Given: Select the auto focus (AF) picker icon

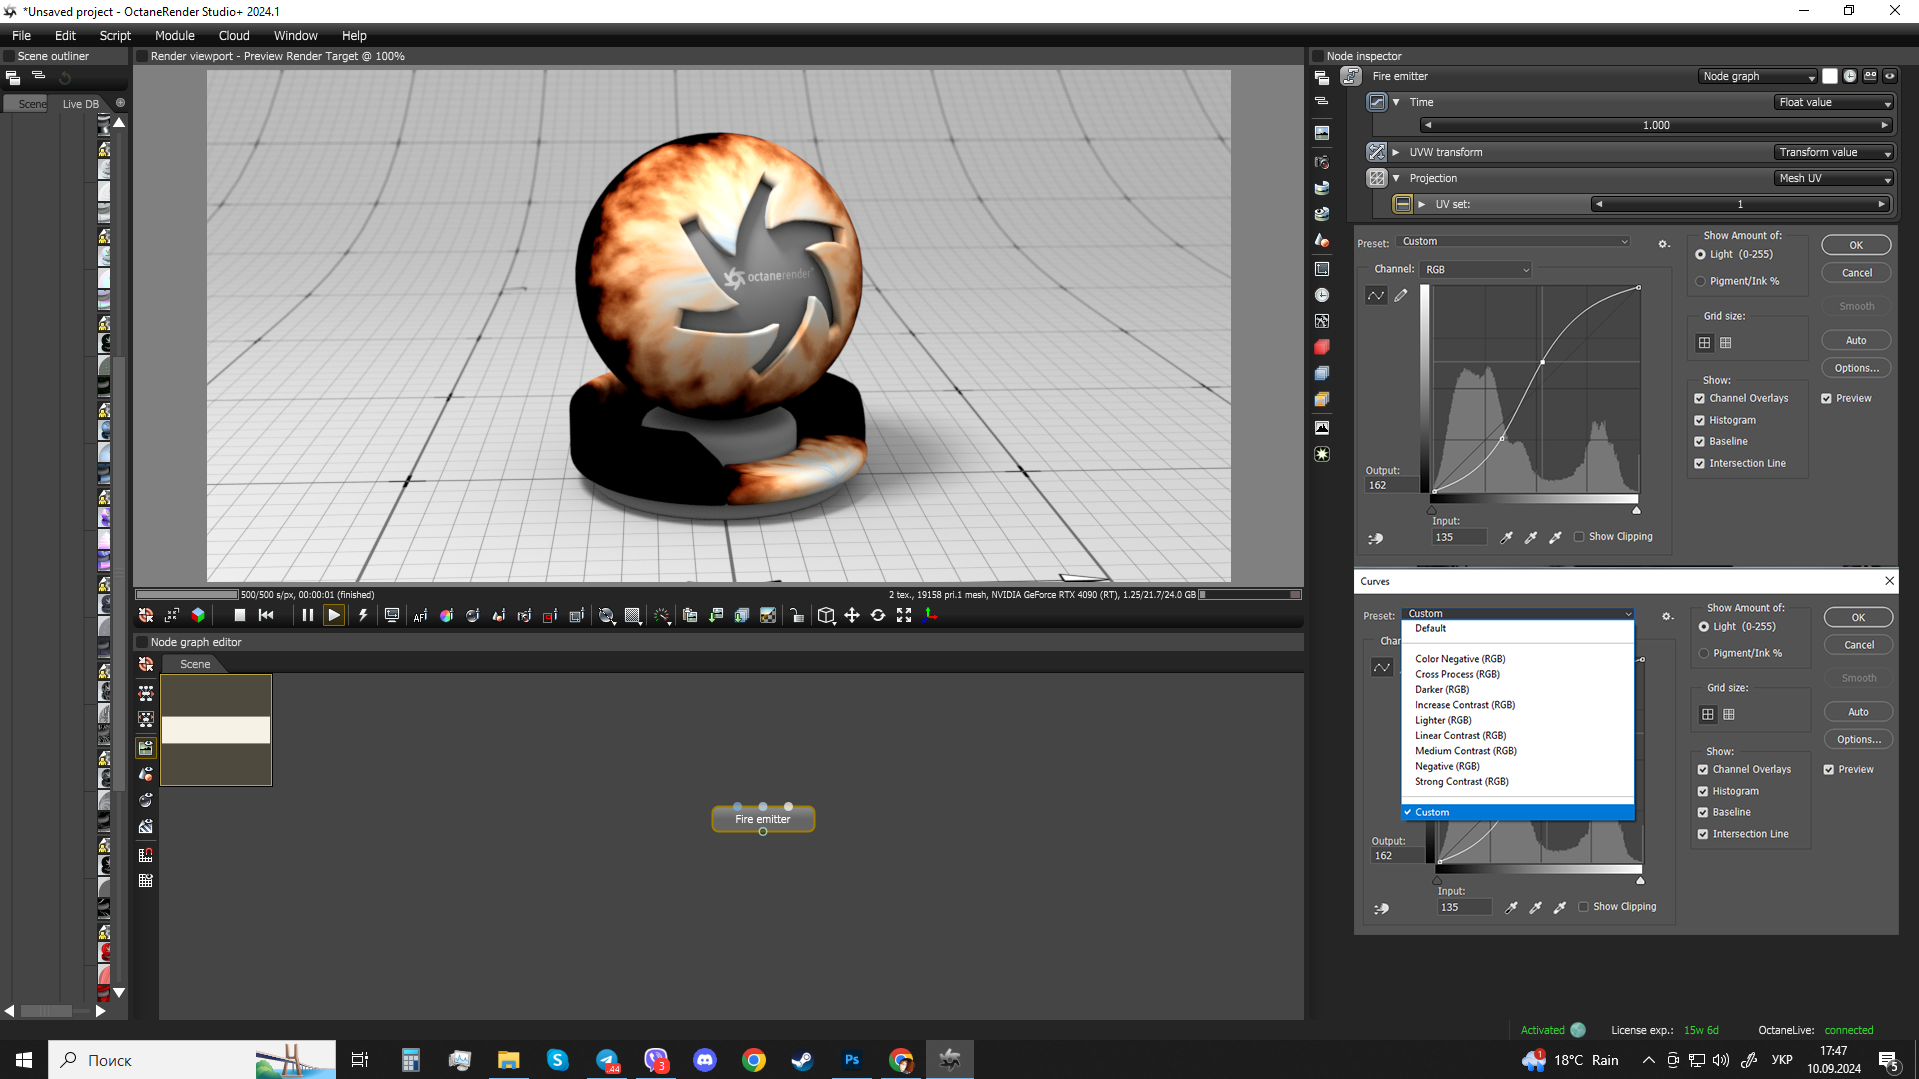Looking at the screenshot, I should tap(420, 616).
